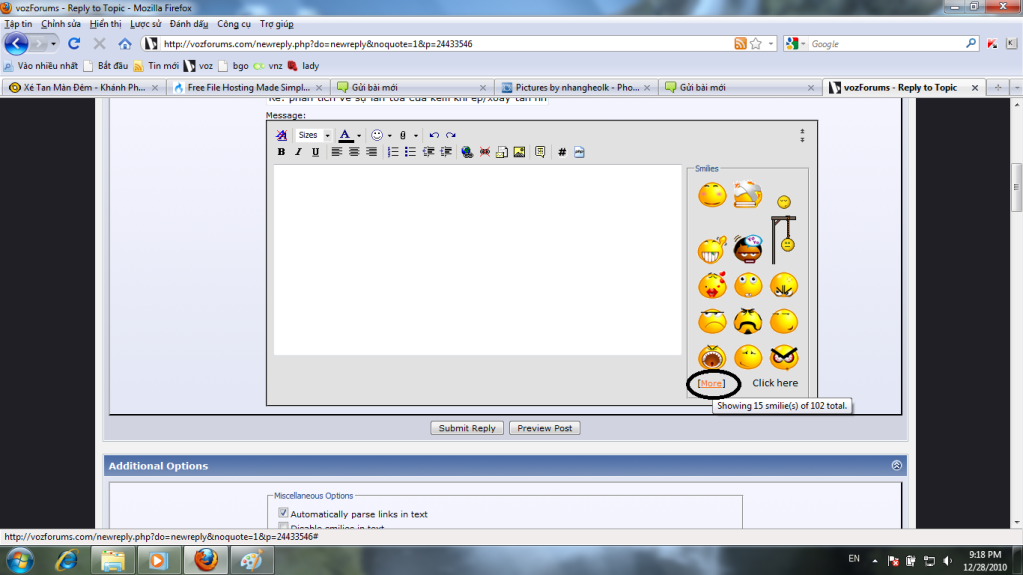Insert the big grin thumbs-up smiley
The height and width of the screenshot is (575, 1023).
click(712, 249)
